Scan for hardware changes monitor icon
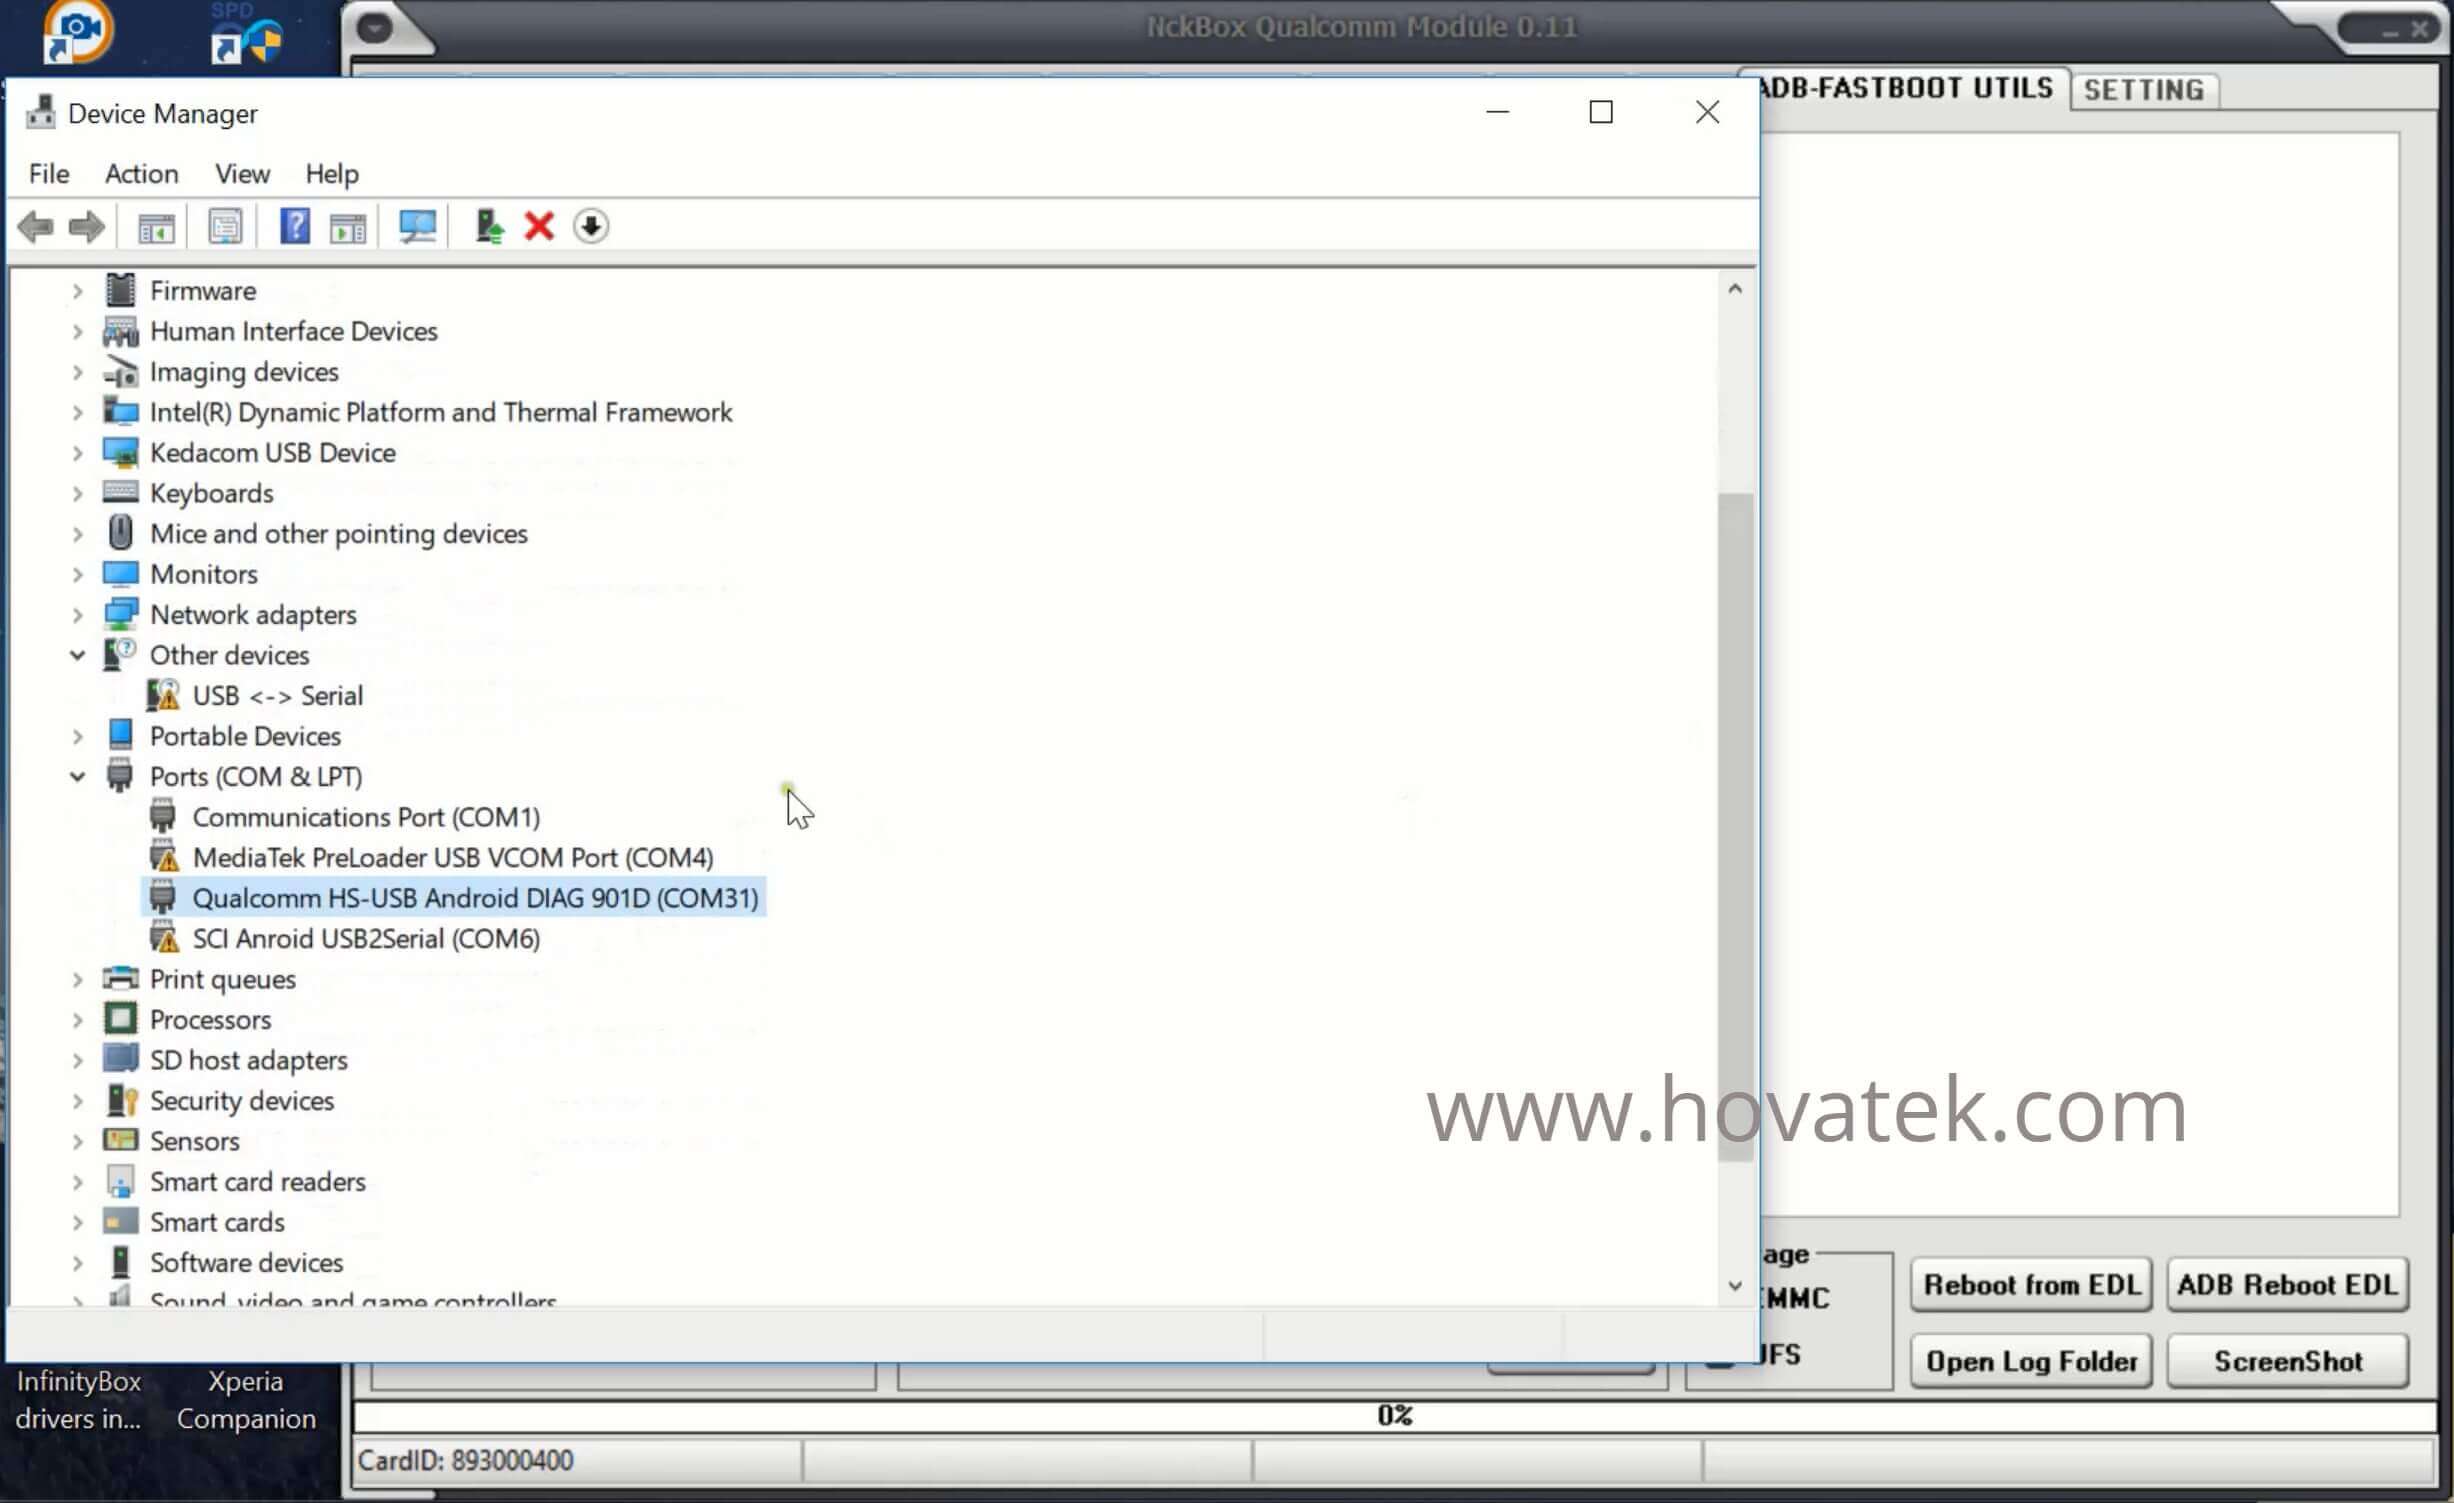This screenshot has height=1503, width=2454. pyautogui.click(x=417, y=227)
